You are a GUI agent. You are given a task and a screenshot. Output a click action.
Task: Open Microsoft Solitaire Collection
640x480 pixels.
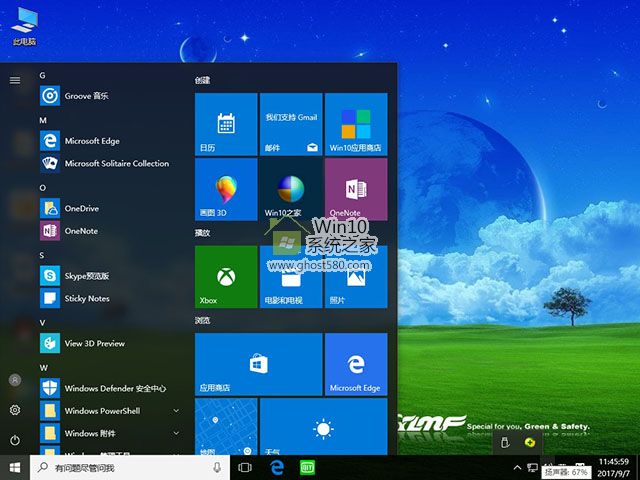(x=110, y=163)
